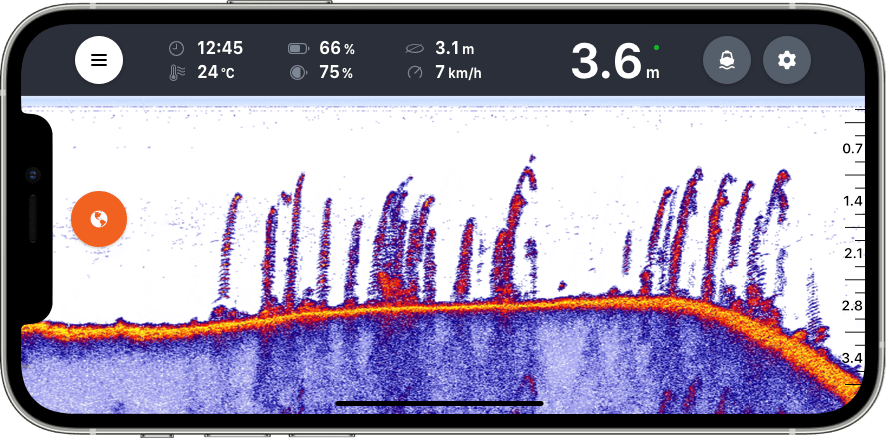
Task: Tap the speedometer icon beside 7 km/h
Action: tap(415, 72)
